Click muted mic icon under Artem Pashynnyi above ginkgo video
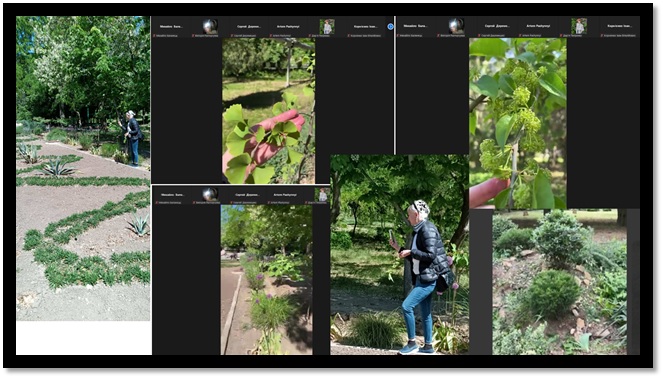Image resolution: width=663 pixels, height=378 pixels. coord(270,36)
